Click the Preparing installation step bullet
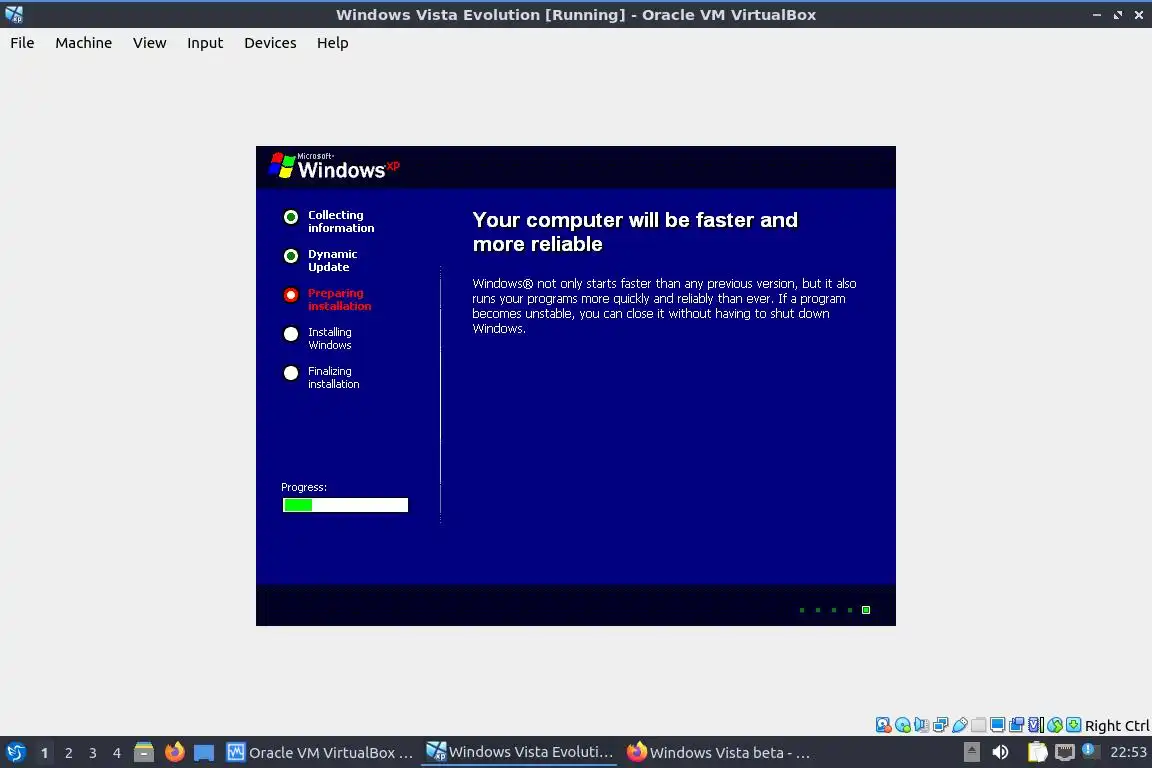The width and height of the screenshot is (1152, 768). click(291, 295)
